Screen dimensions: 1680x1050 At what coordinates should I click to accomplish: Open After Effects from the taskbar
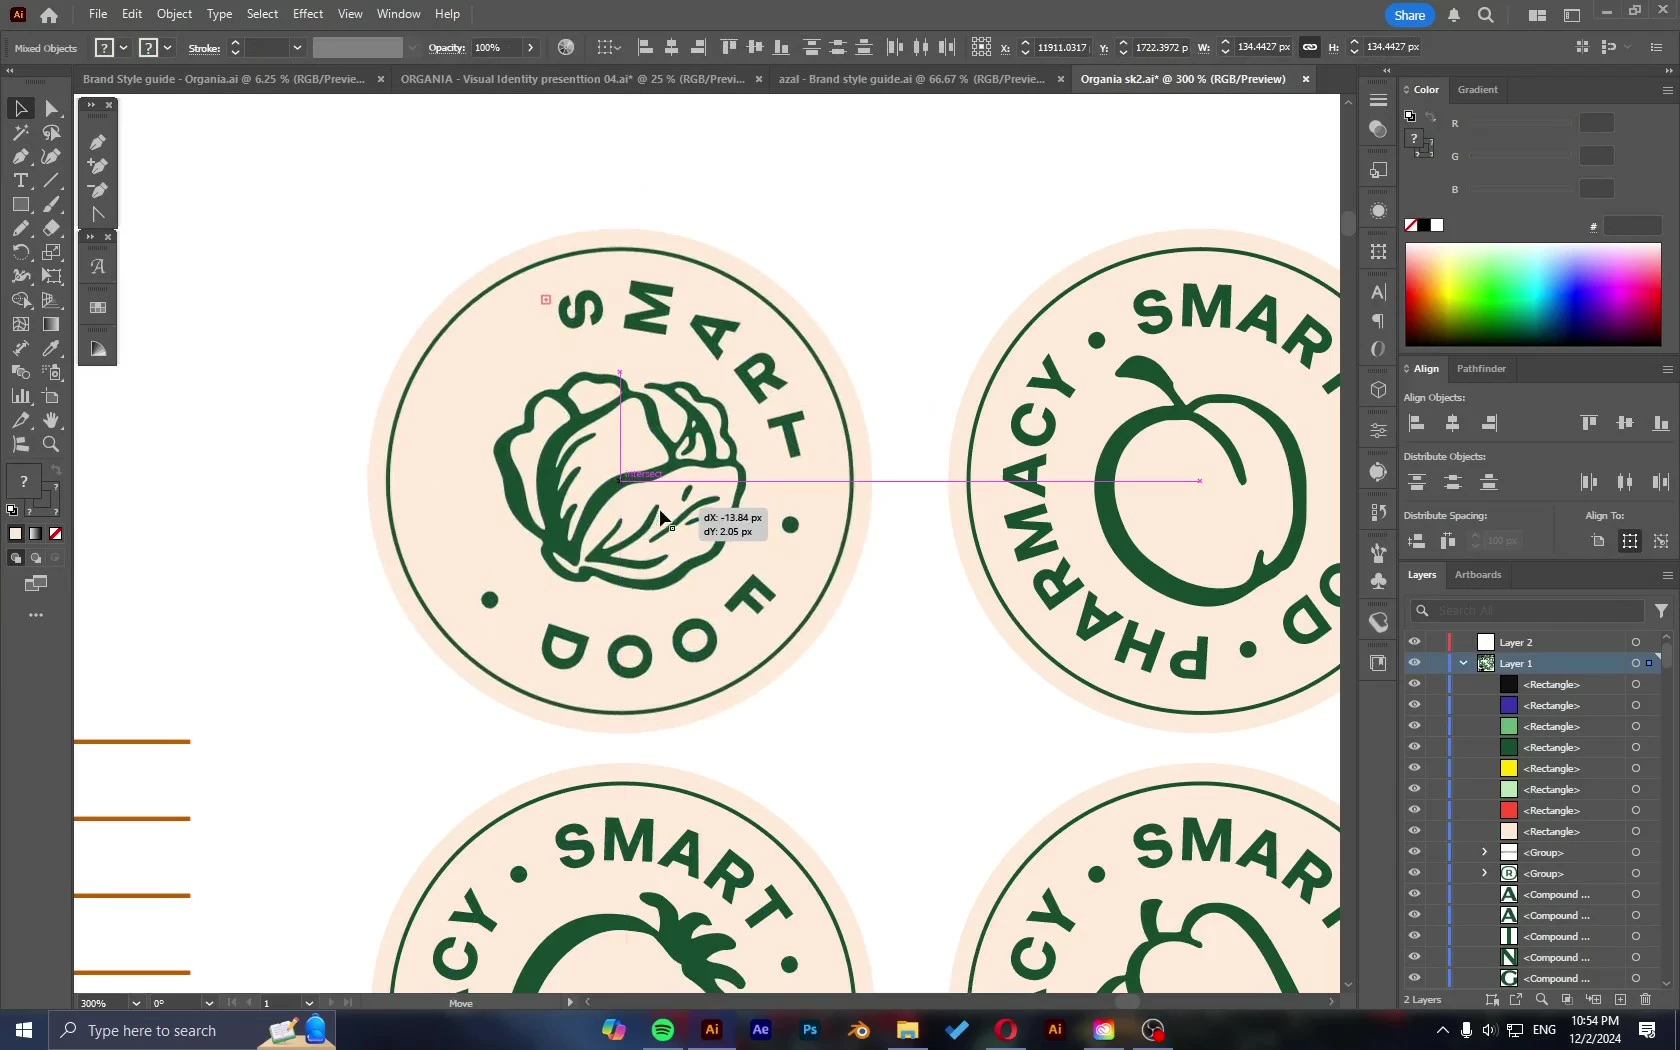click(x=761, y=1030)
